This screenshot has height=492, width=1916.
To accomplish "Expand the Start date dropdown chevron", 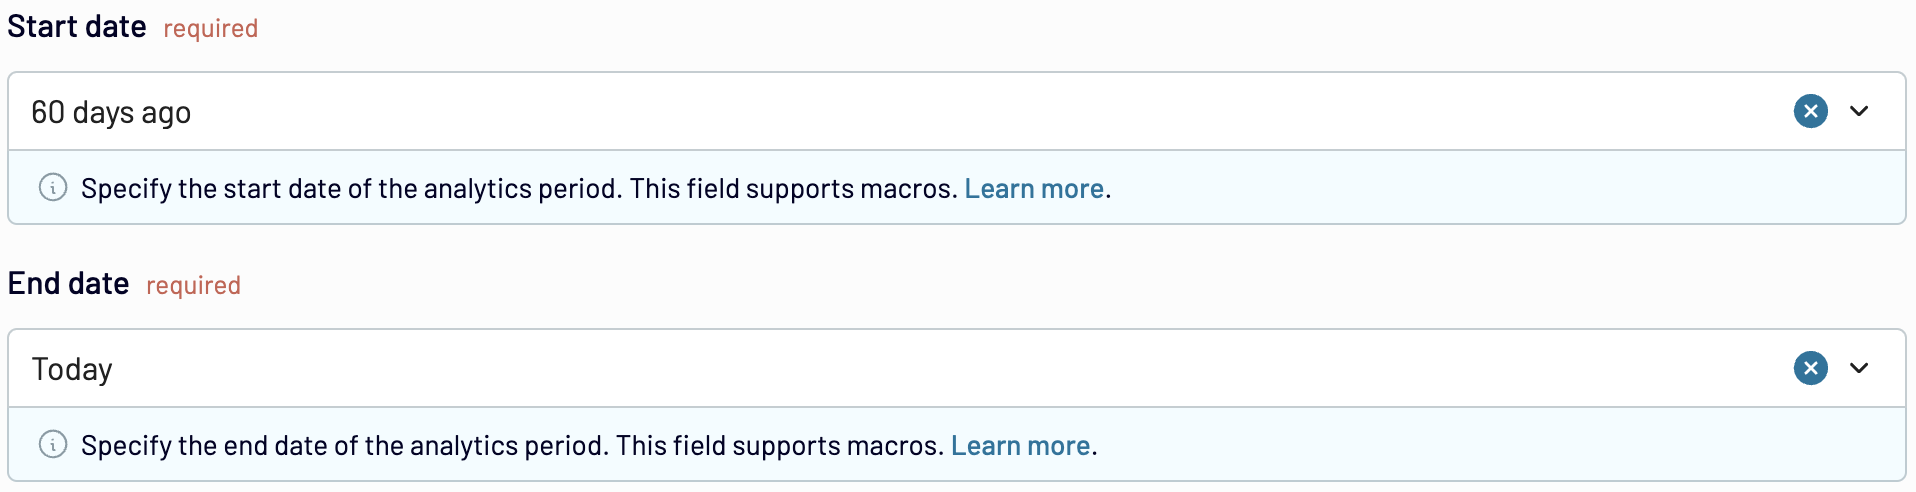I will coord(1859,111).
